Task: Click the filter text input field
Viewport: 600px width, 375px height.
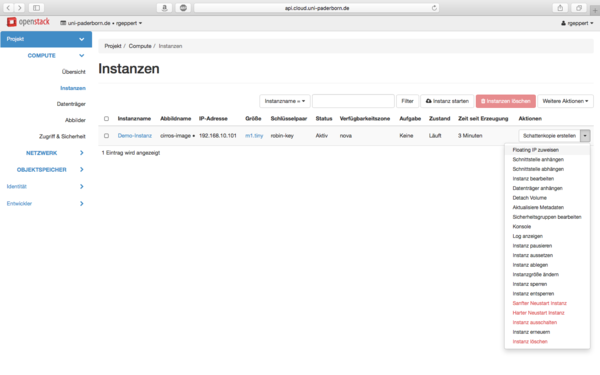Action: [x=353, y=101]
